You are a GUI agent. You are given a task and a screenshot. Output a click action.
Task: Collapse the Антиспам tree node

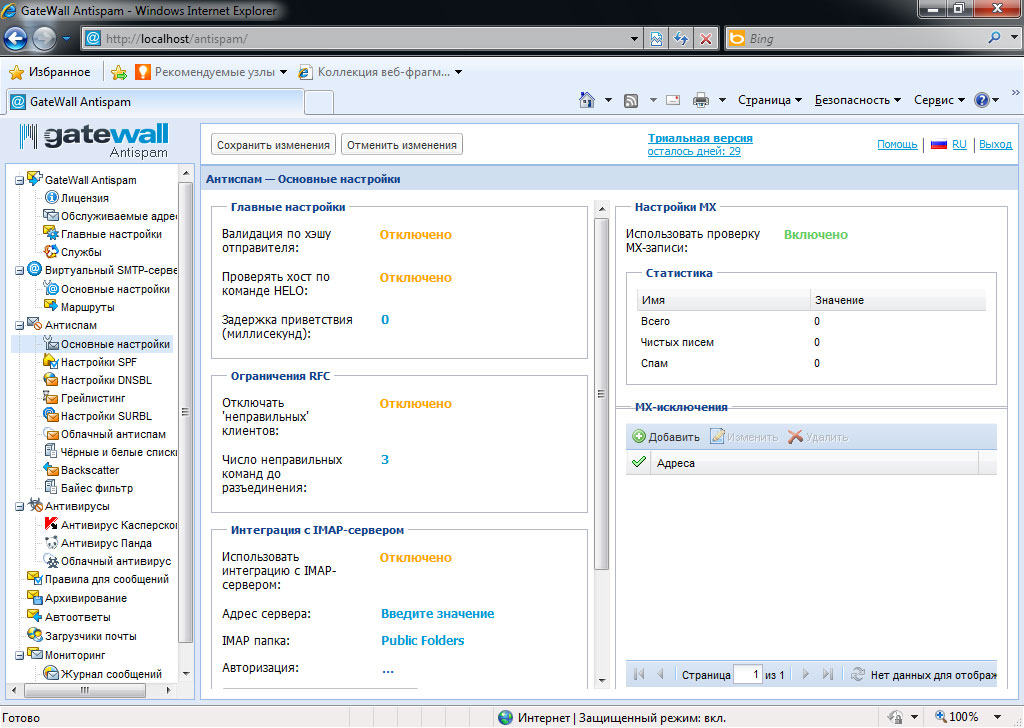click(20, 325)
